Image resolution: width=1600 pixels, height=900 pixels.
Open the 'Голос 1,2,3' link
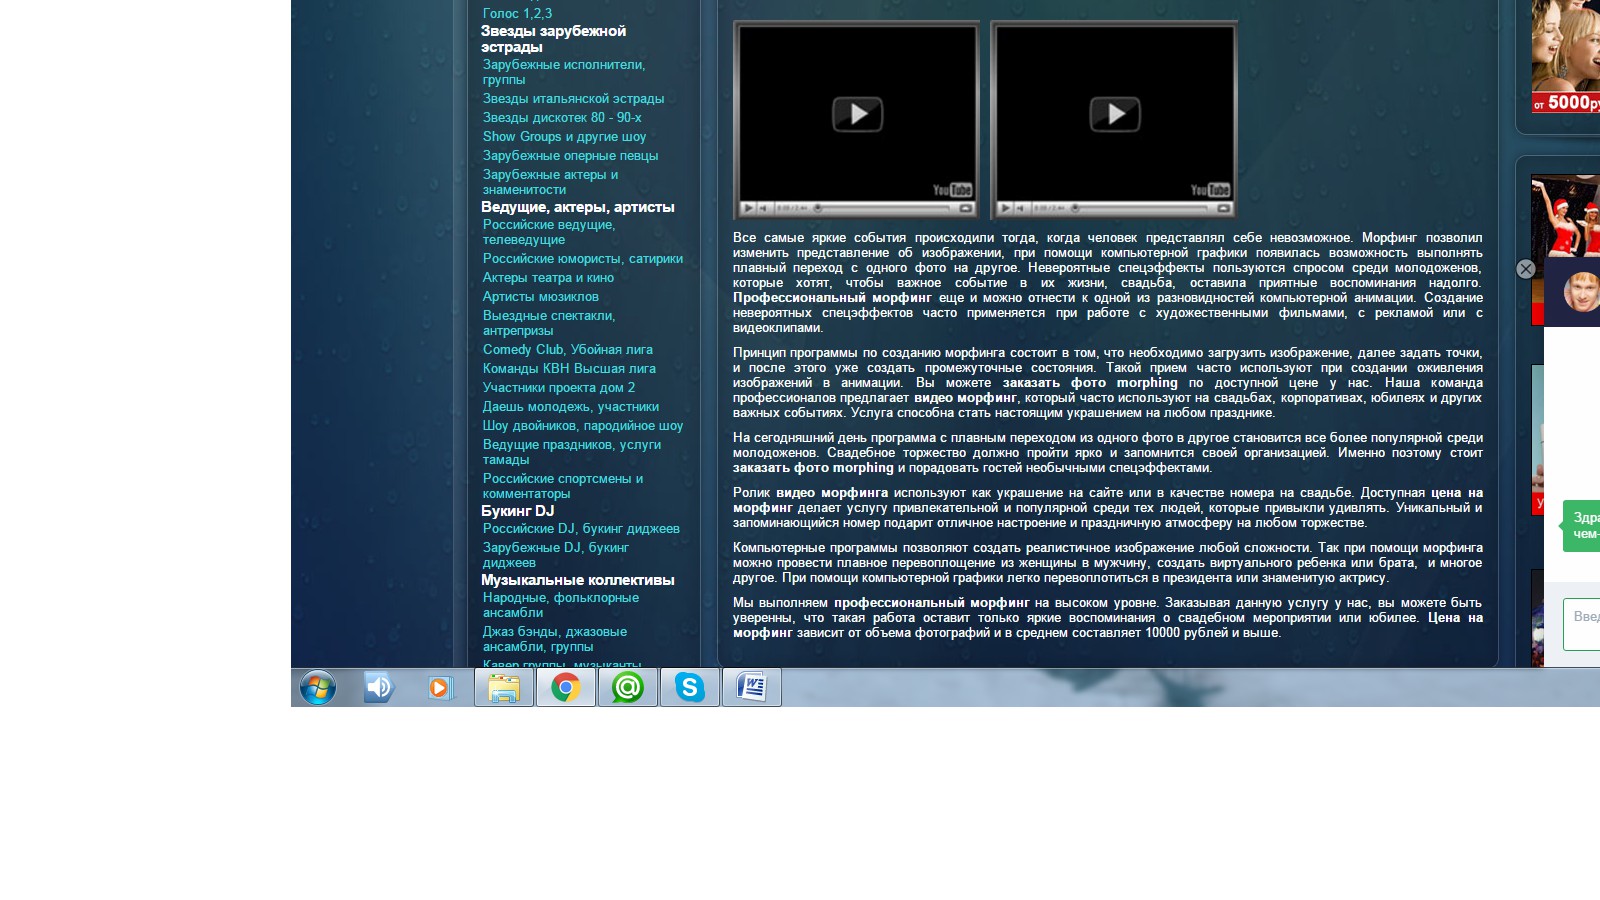coord(517,13)
